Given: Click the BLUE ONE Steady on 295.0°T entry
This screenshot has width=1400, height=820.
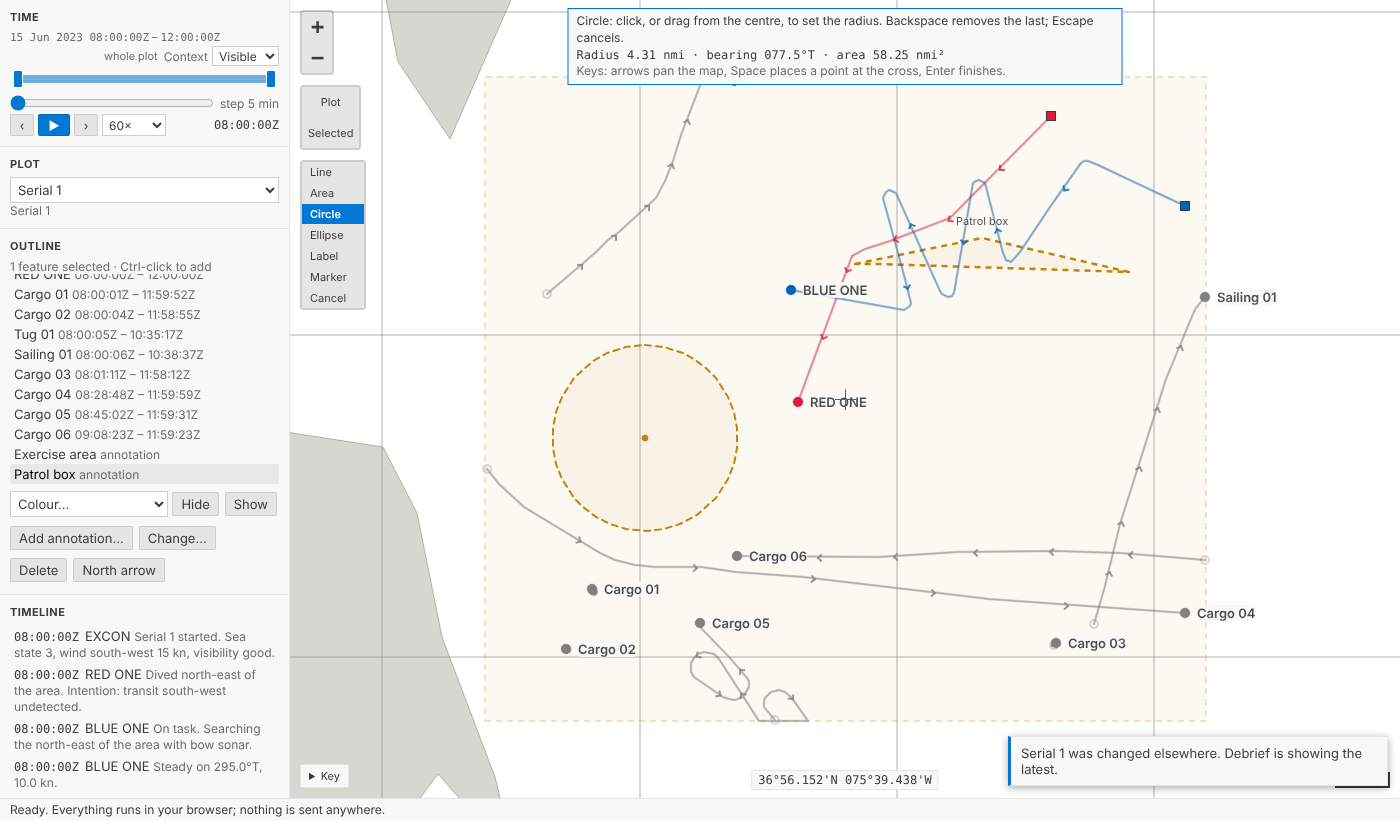Looking at the screenshot, I should (144, 775).
